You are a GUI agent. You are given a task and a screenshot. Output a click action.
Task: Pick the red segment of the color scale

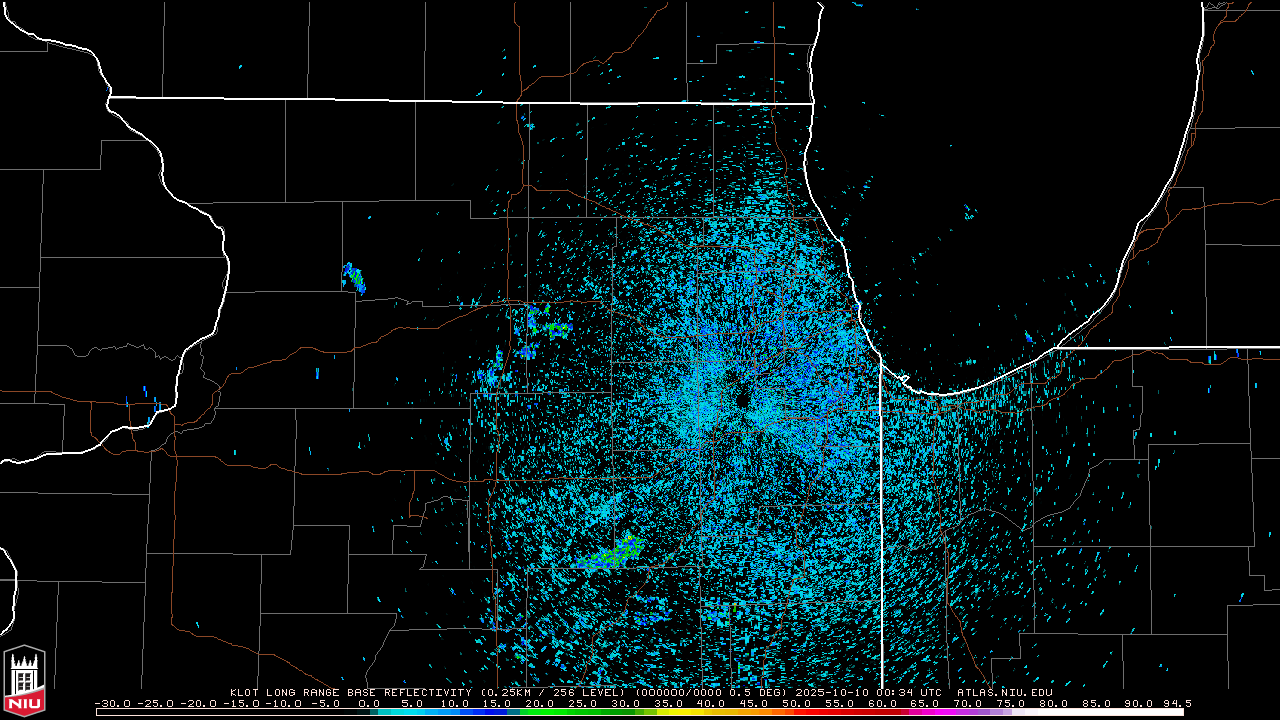tap(860, 712)
